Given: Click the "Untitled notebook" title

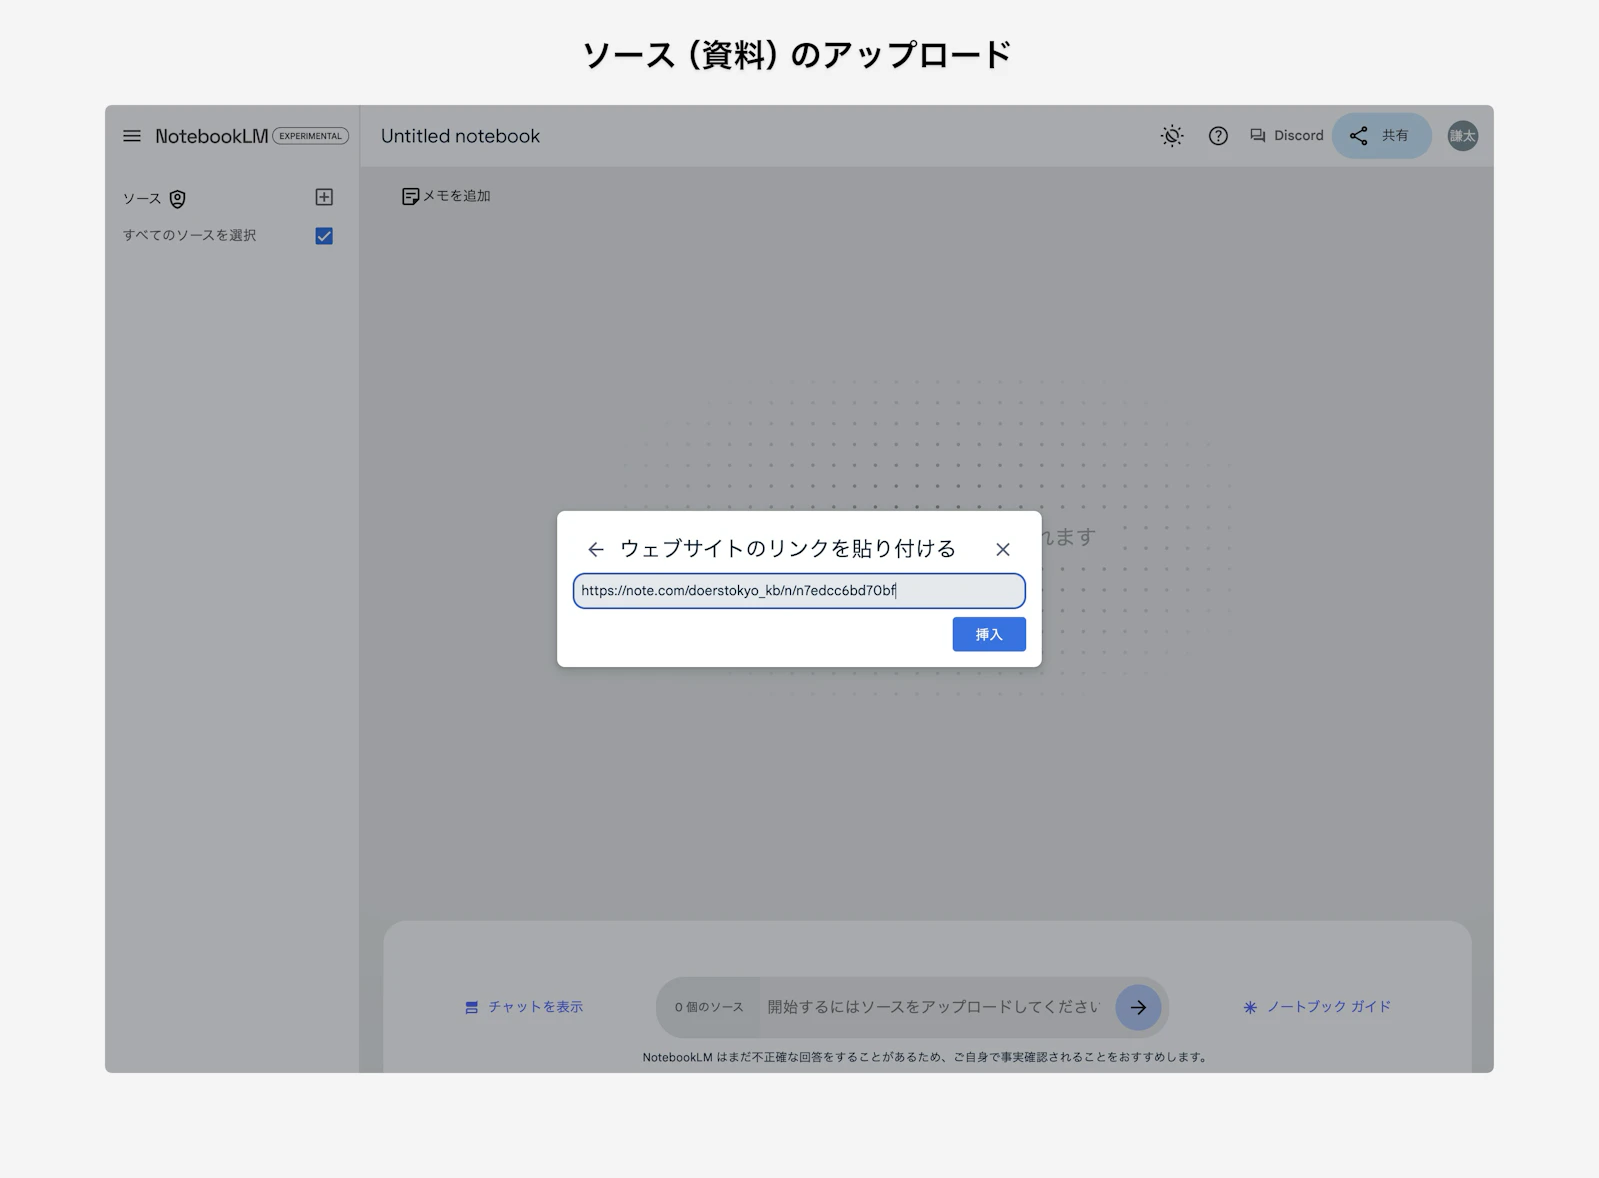Looking at the screenshot, I should (460, 136).
